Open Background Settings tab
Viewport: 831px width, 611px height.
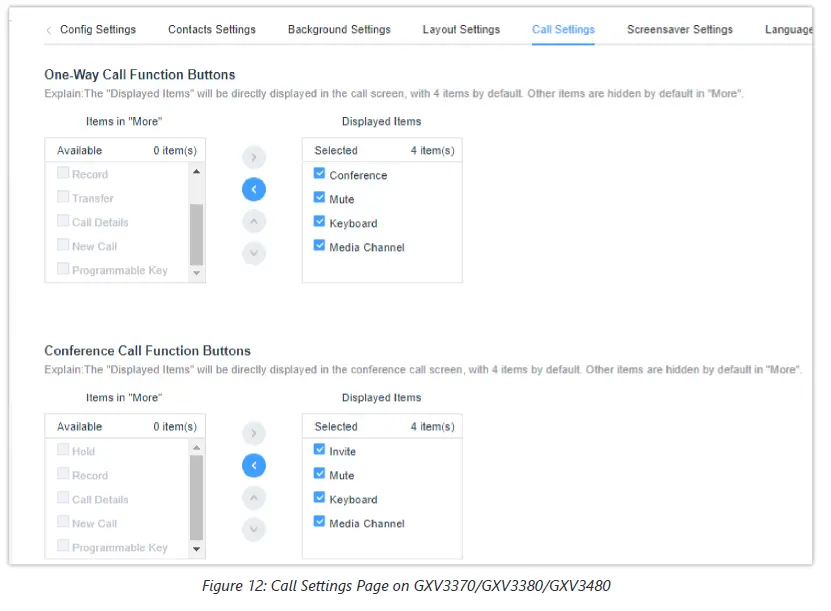[x=339, y=30]
